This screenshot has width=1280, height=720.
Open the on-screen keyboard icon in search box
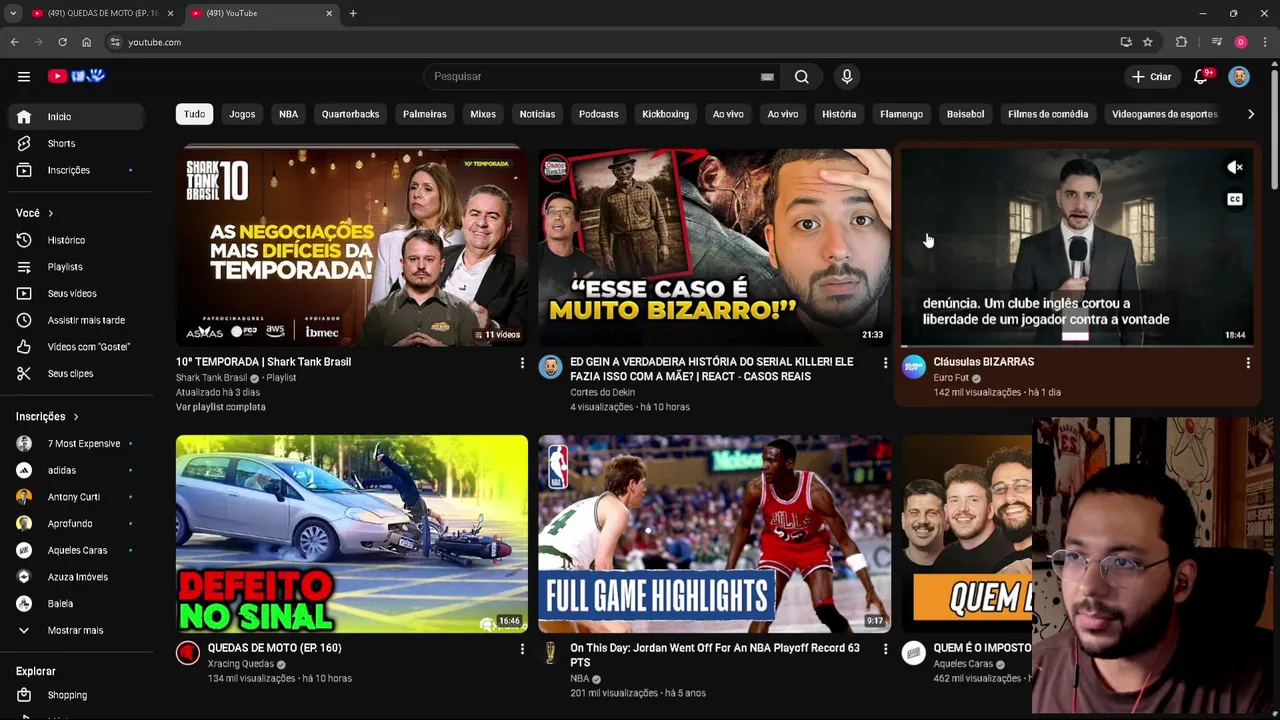coord(767,76)
